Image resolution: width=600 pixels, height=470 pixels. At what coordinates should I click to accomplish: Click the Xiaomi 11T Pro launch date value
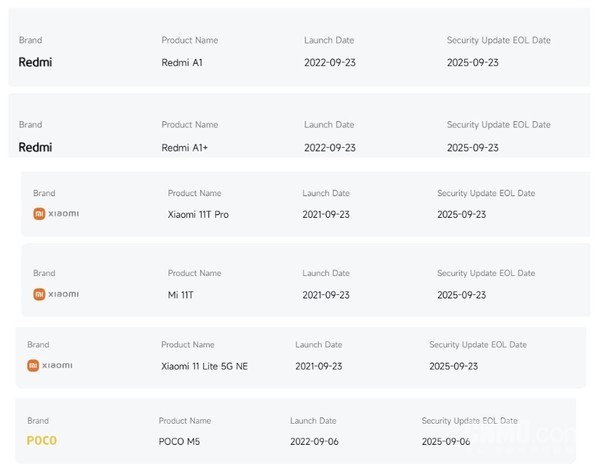[x=327, y=214]
